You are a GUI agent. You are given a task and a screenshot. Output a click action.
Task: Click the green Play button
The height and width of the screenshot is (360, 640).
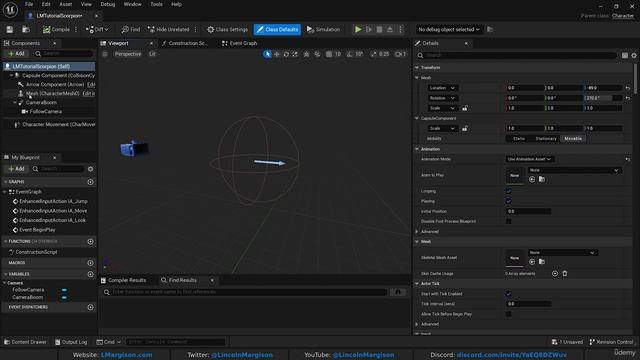point(358,29)
